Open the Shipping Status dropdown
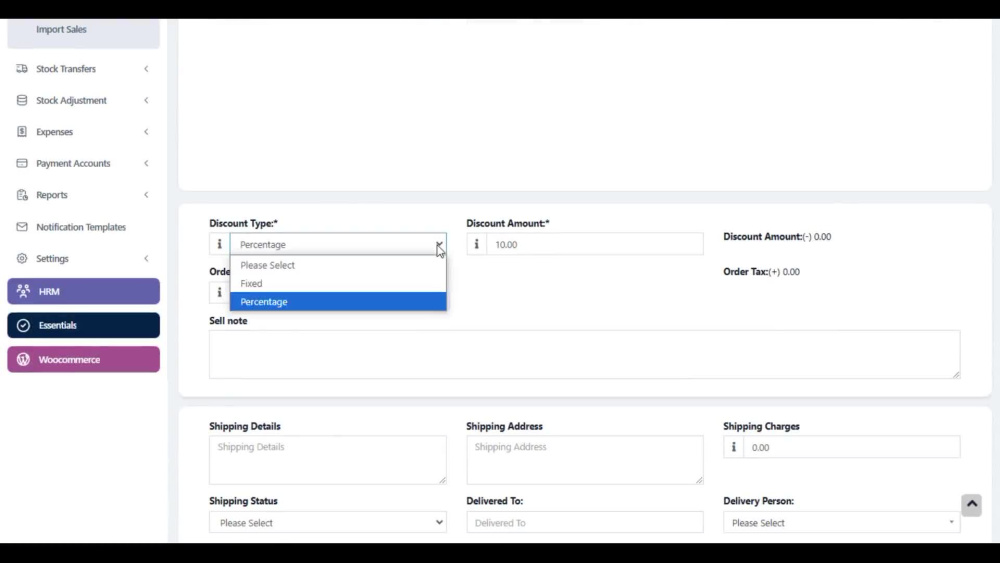The image size is (1000, 563). pyautogui.click(x=328, y=522)
